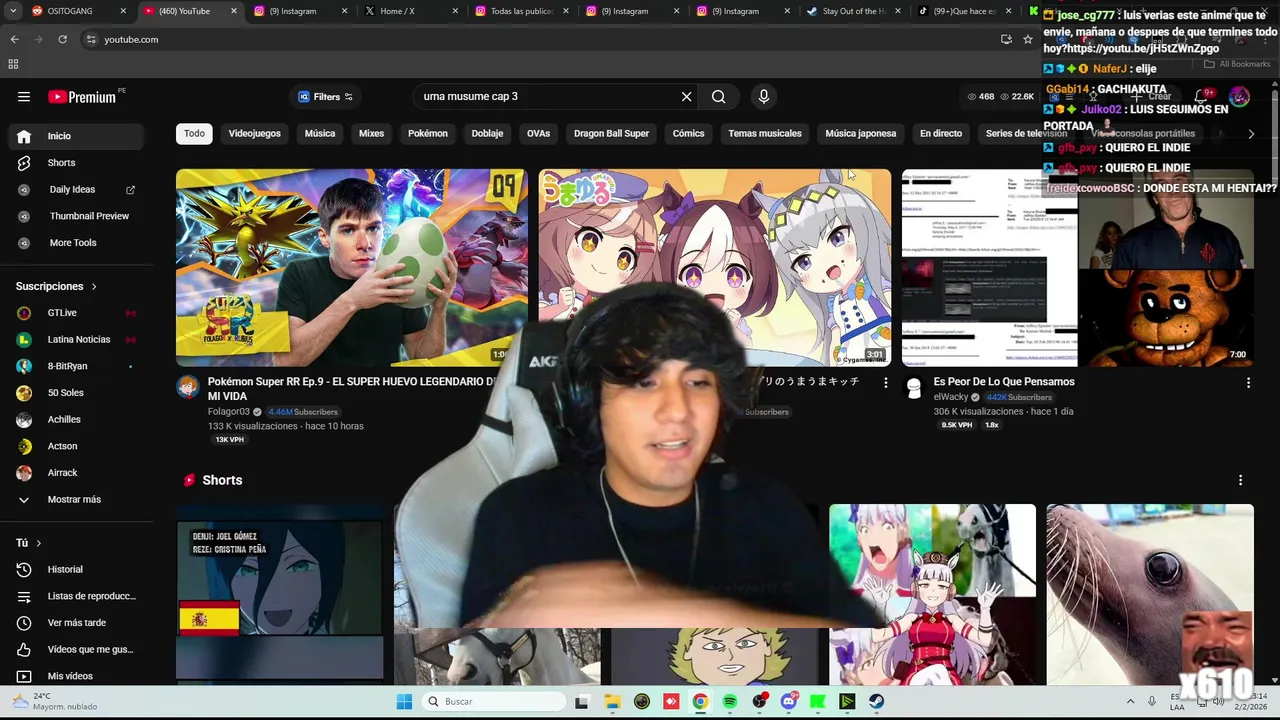Image resolution: width=1280 pixels, height=720 pixels.
Task: Expand the Suscripciones section chevron
Action: tap(94, 287)
